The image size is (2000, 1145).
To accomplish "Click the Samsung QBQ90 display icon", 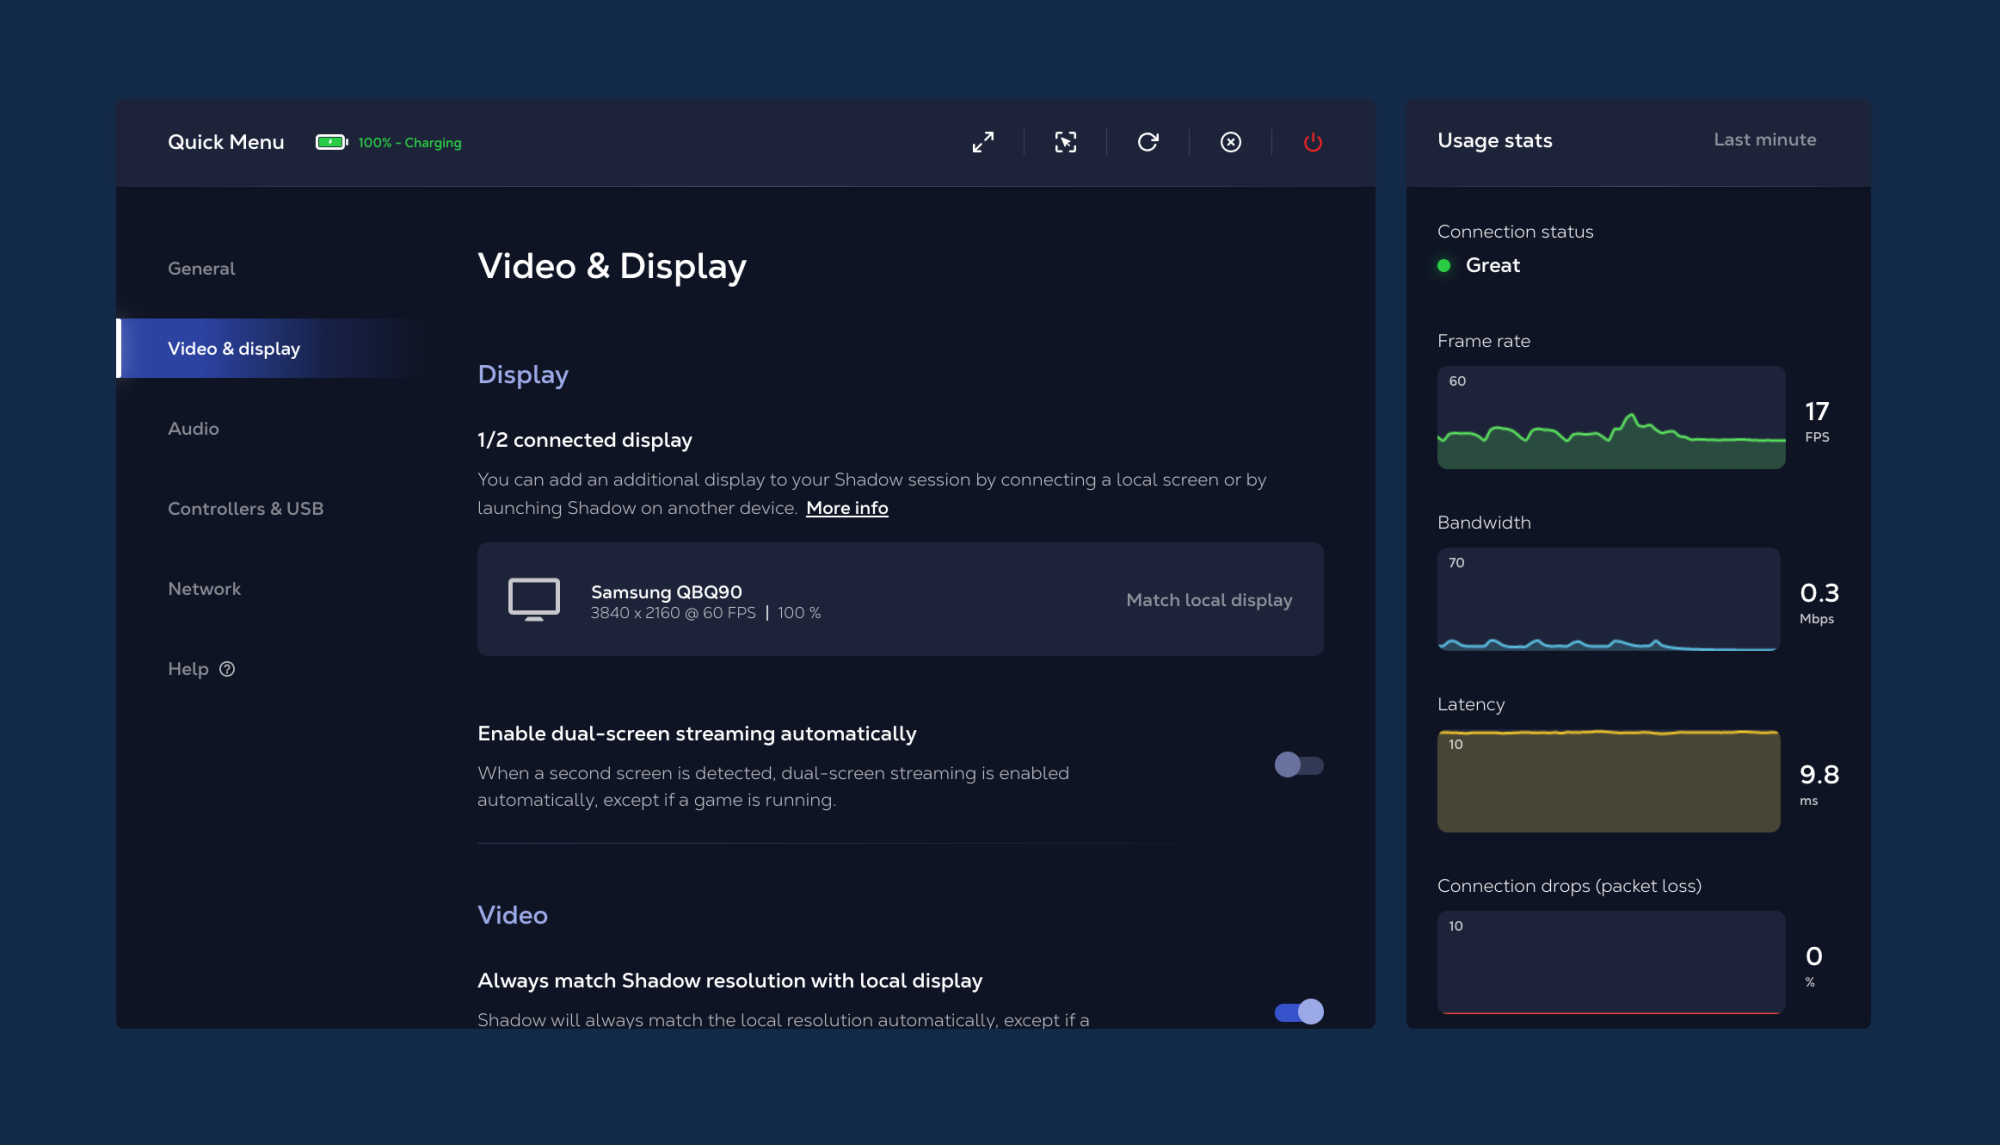I will tap(533, 599).
